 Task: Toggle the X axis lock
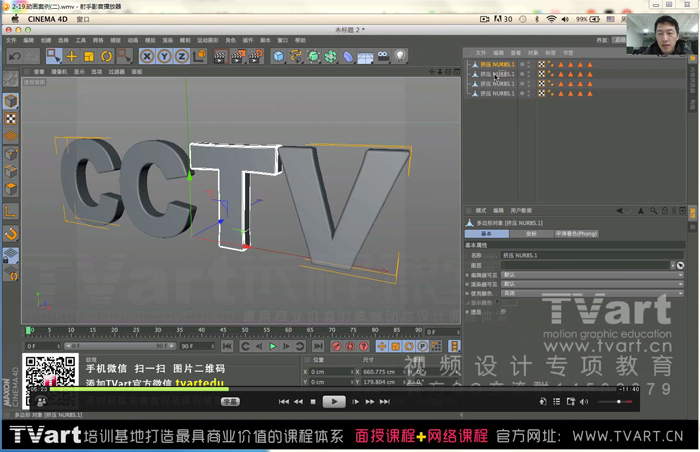pyautogui.click(x=147, y=56)
